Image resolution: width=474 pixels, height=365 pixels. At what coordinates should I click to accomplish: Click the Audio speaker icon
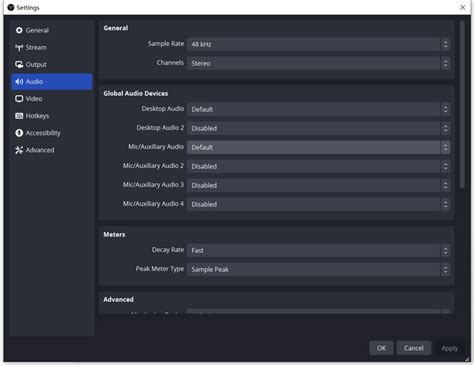[19, 82]
